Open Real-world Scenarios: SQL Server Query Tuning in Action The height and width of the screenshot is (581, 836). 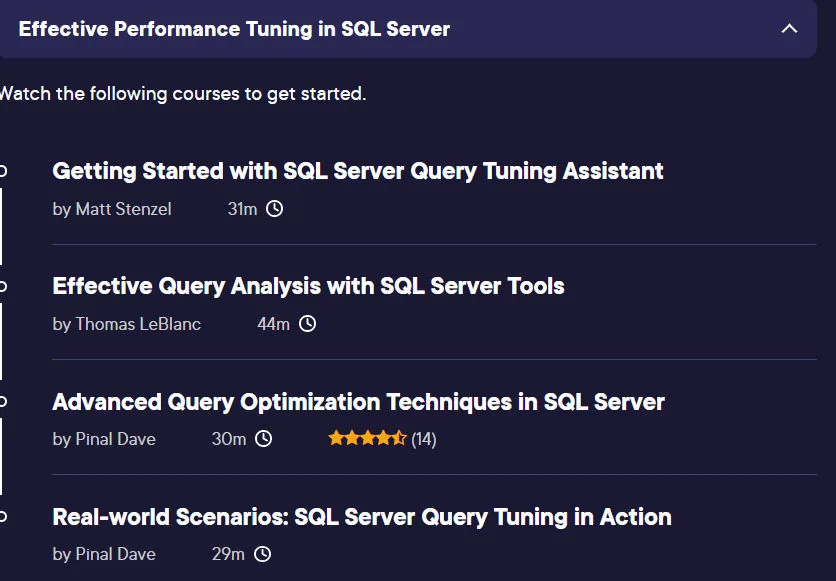[362, 517]
